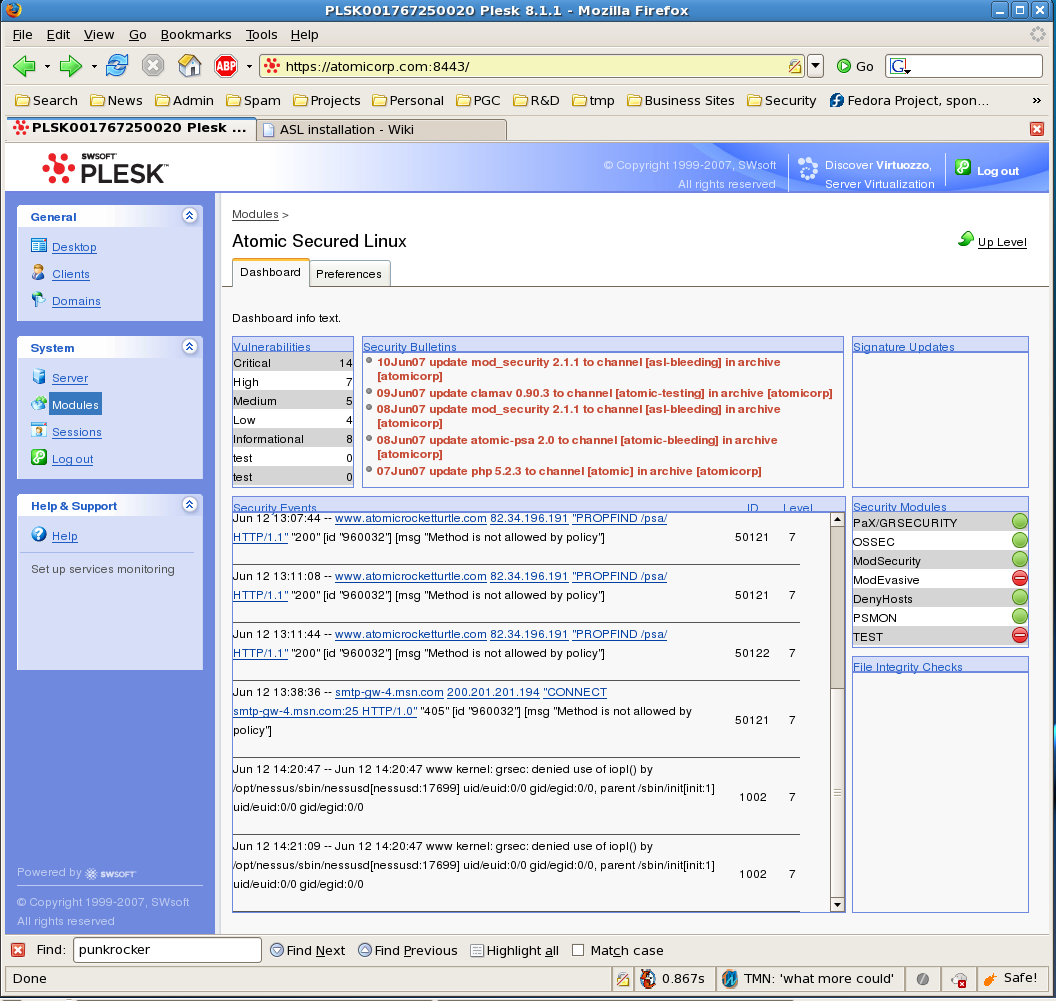Click the Stop loading icon
Viewport: 1056px width, 1001px height.
pos(152,66)
